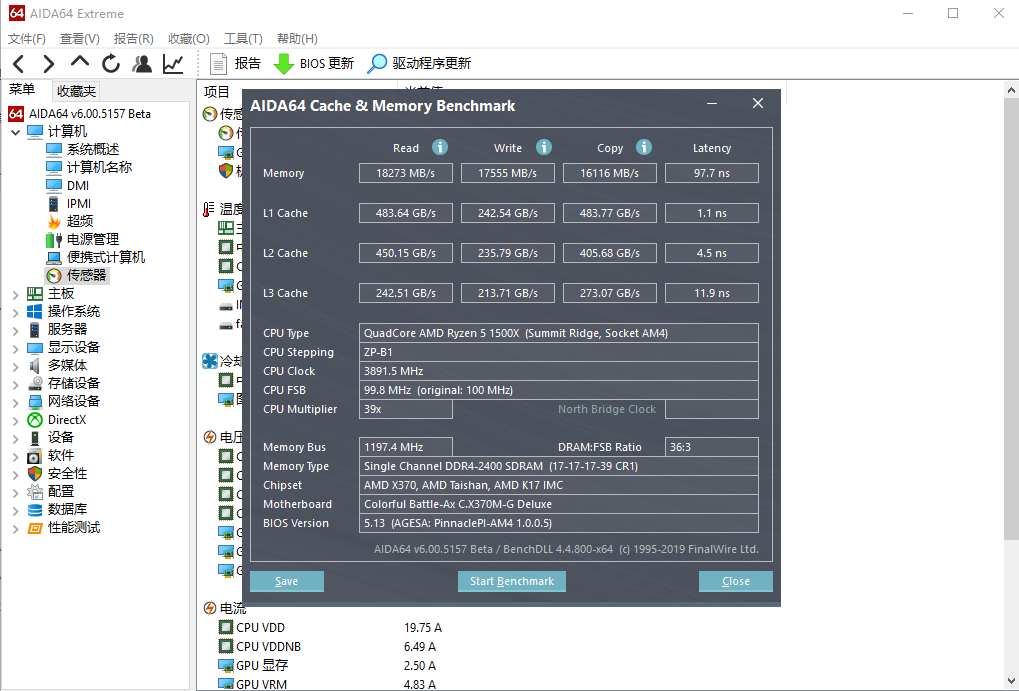Screen dimensions: 1019x691
Task: Open 报告(R) menu
Action: point(133,39)
